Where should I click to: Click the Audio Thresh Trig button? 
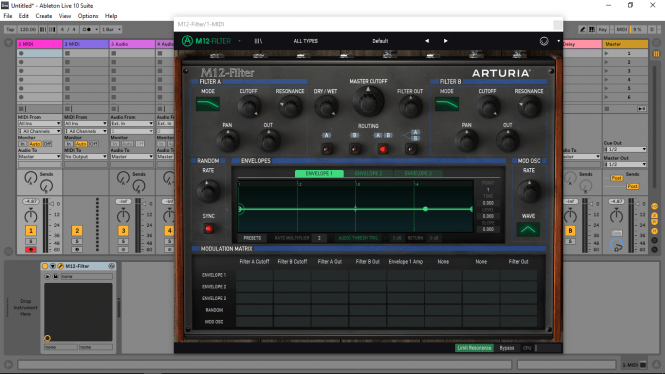[358, 238]
